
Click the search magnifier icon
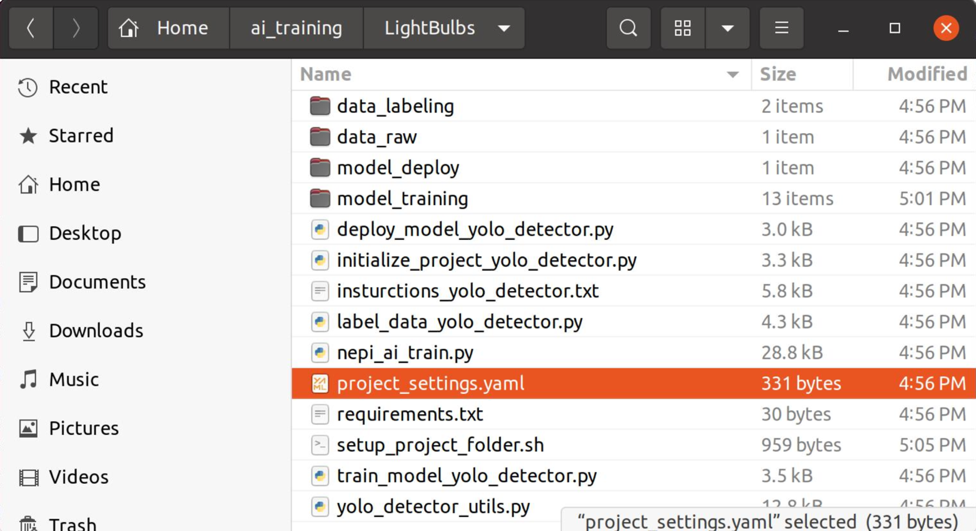coord(628,29)
